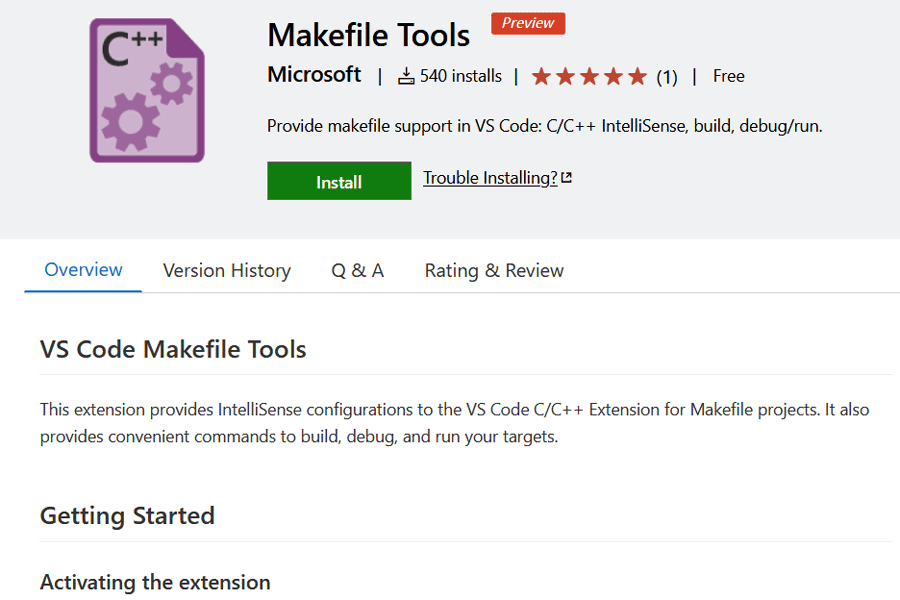Screen dimensions: 900x600
Task: Select the Overview tab
Action: 83,269
